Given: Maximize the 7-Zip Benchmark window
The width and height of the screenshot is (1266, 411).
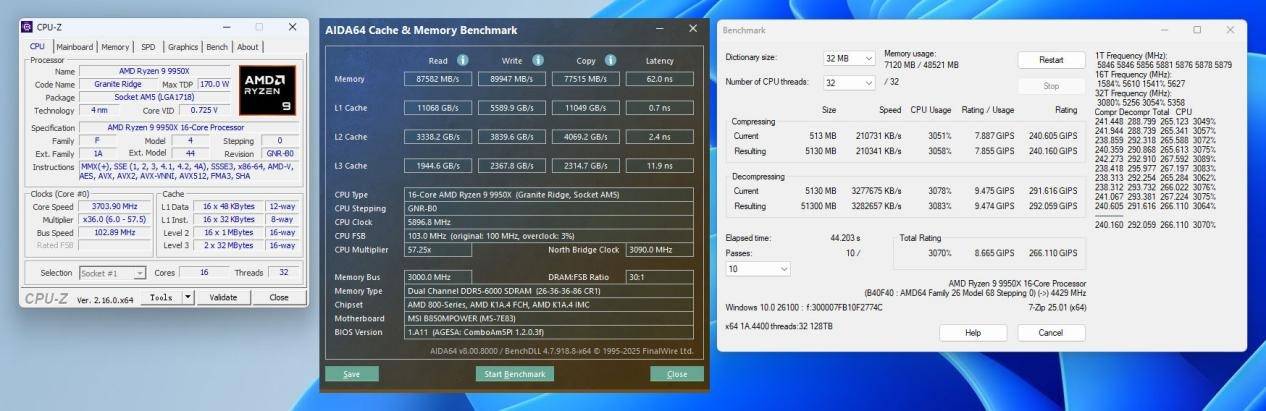Looking at the screenshot, I should coord(1197,30).
